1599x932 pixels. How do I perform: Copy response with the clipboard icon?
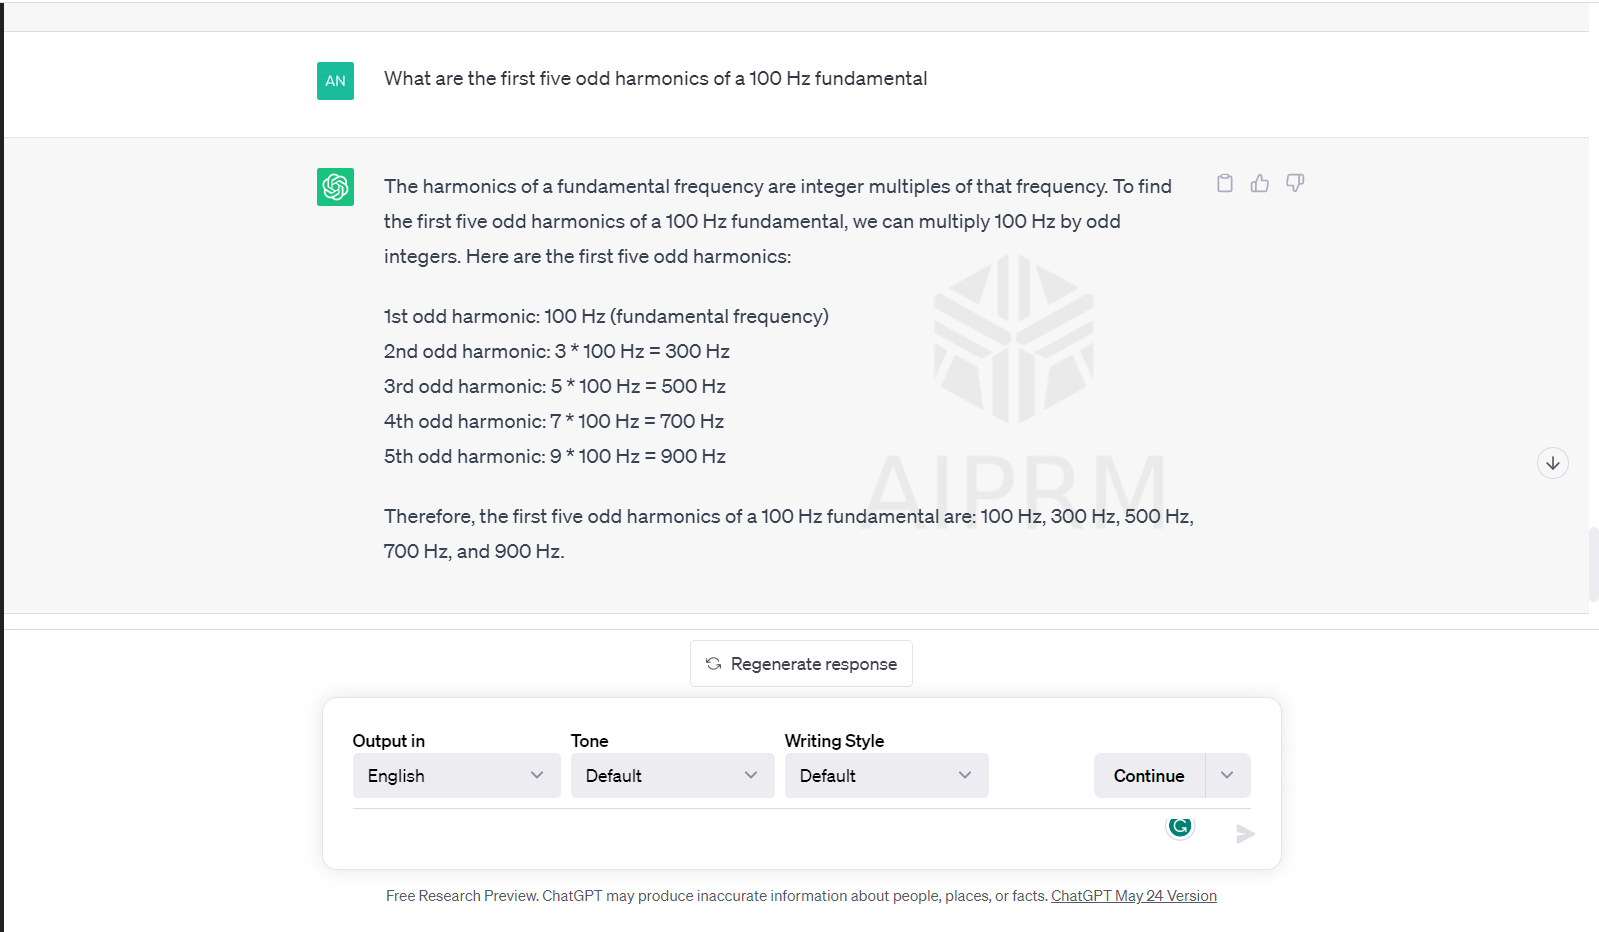point(1225,183)
